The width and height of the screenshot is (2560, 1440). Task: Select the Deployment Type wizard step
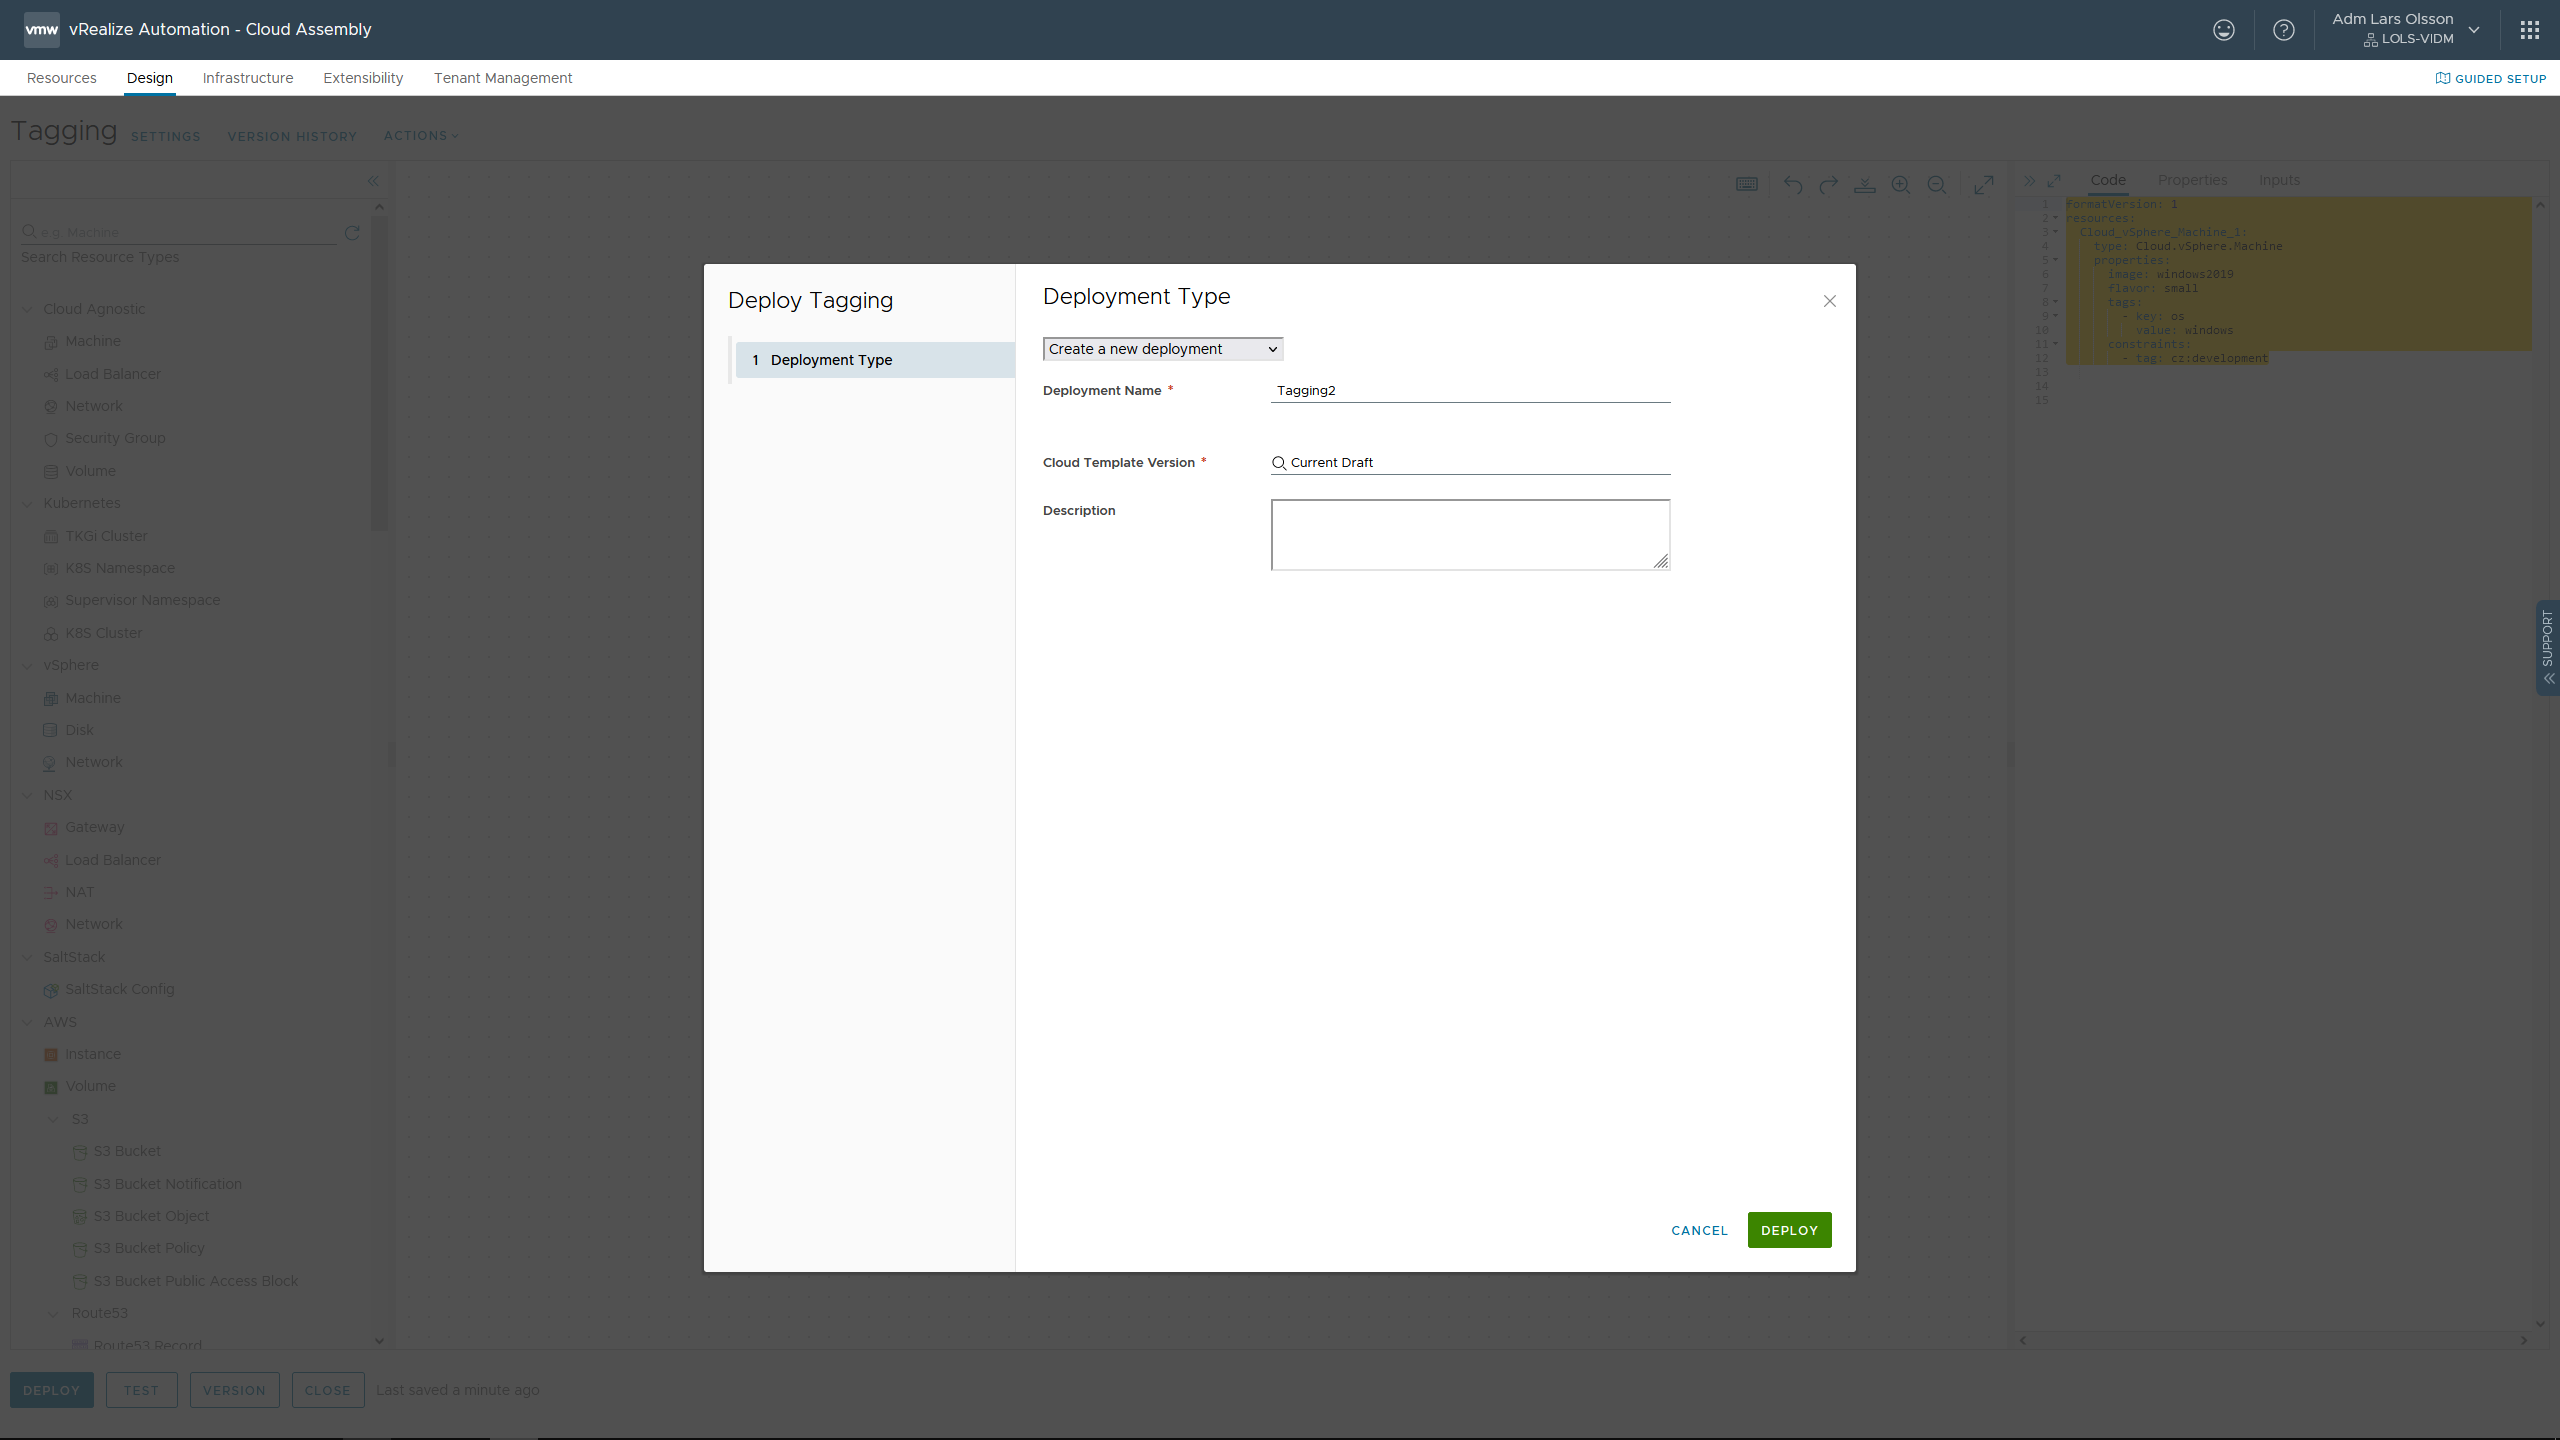tap(875, 360)
